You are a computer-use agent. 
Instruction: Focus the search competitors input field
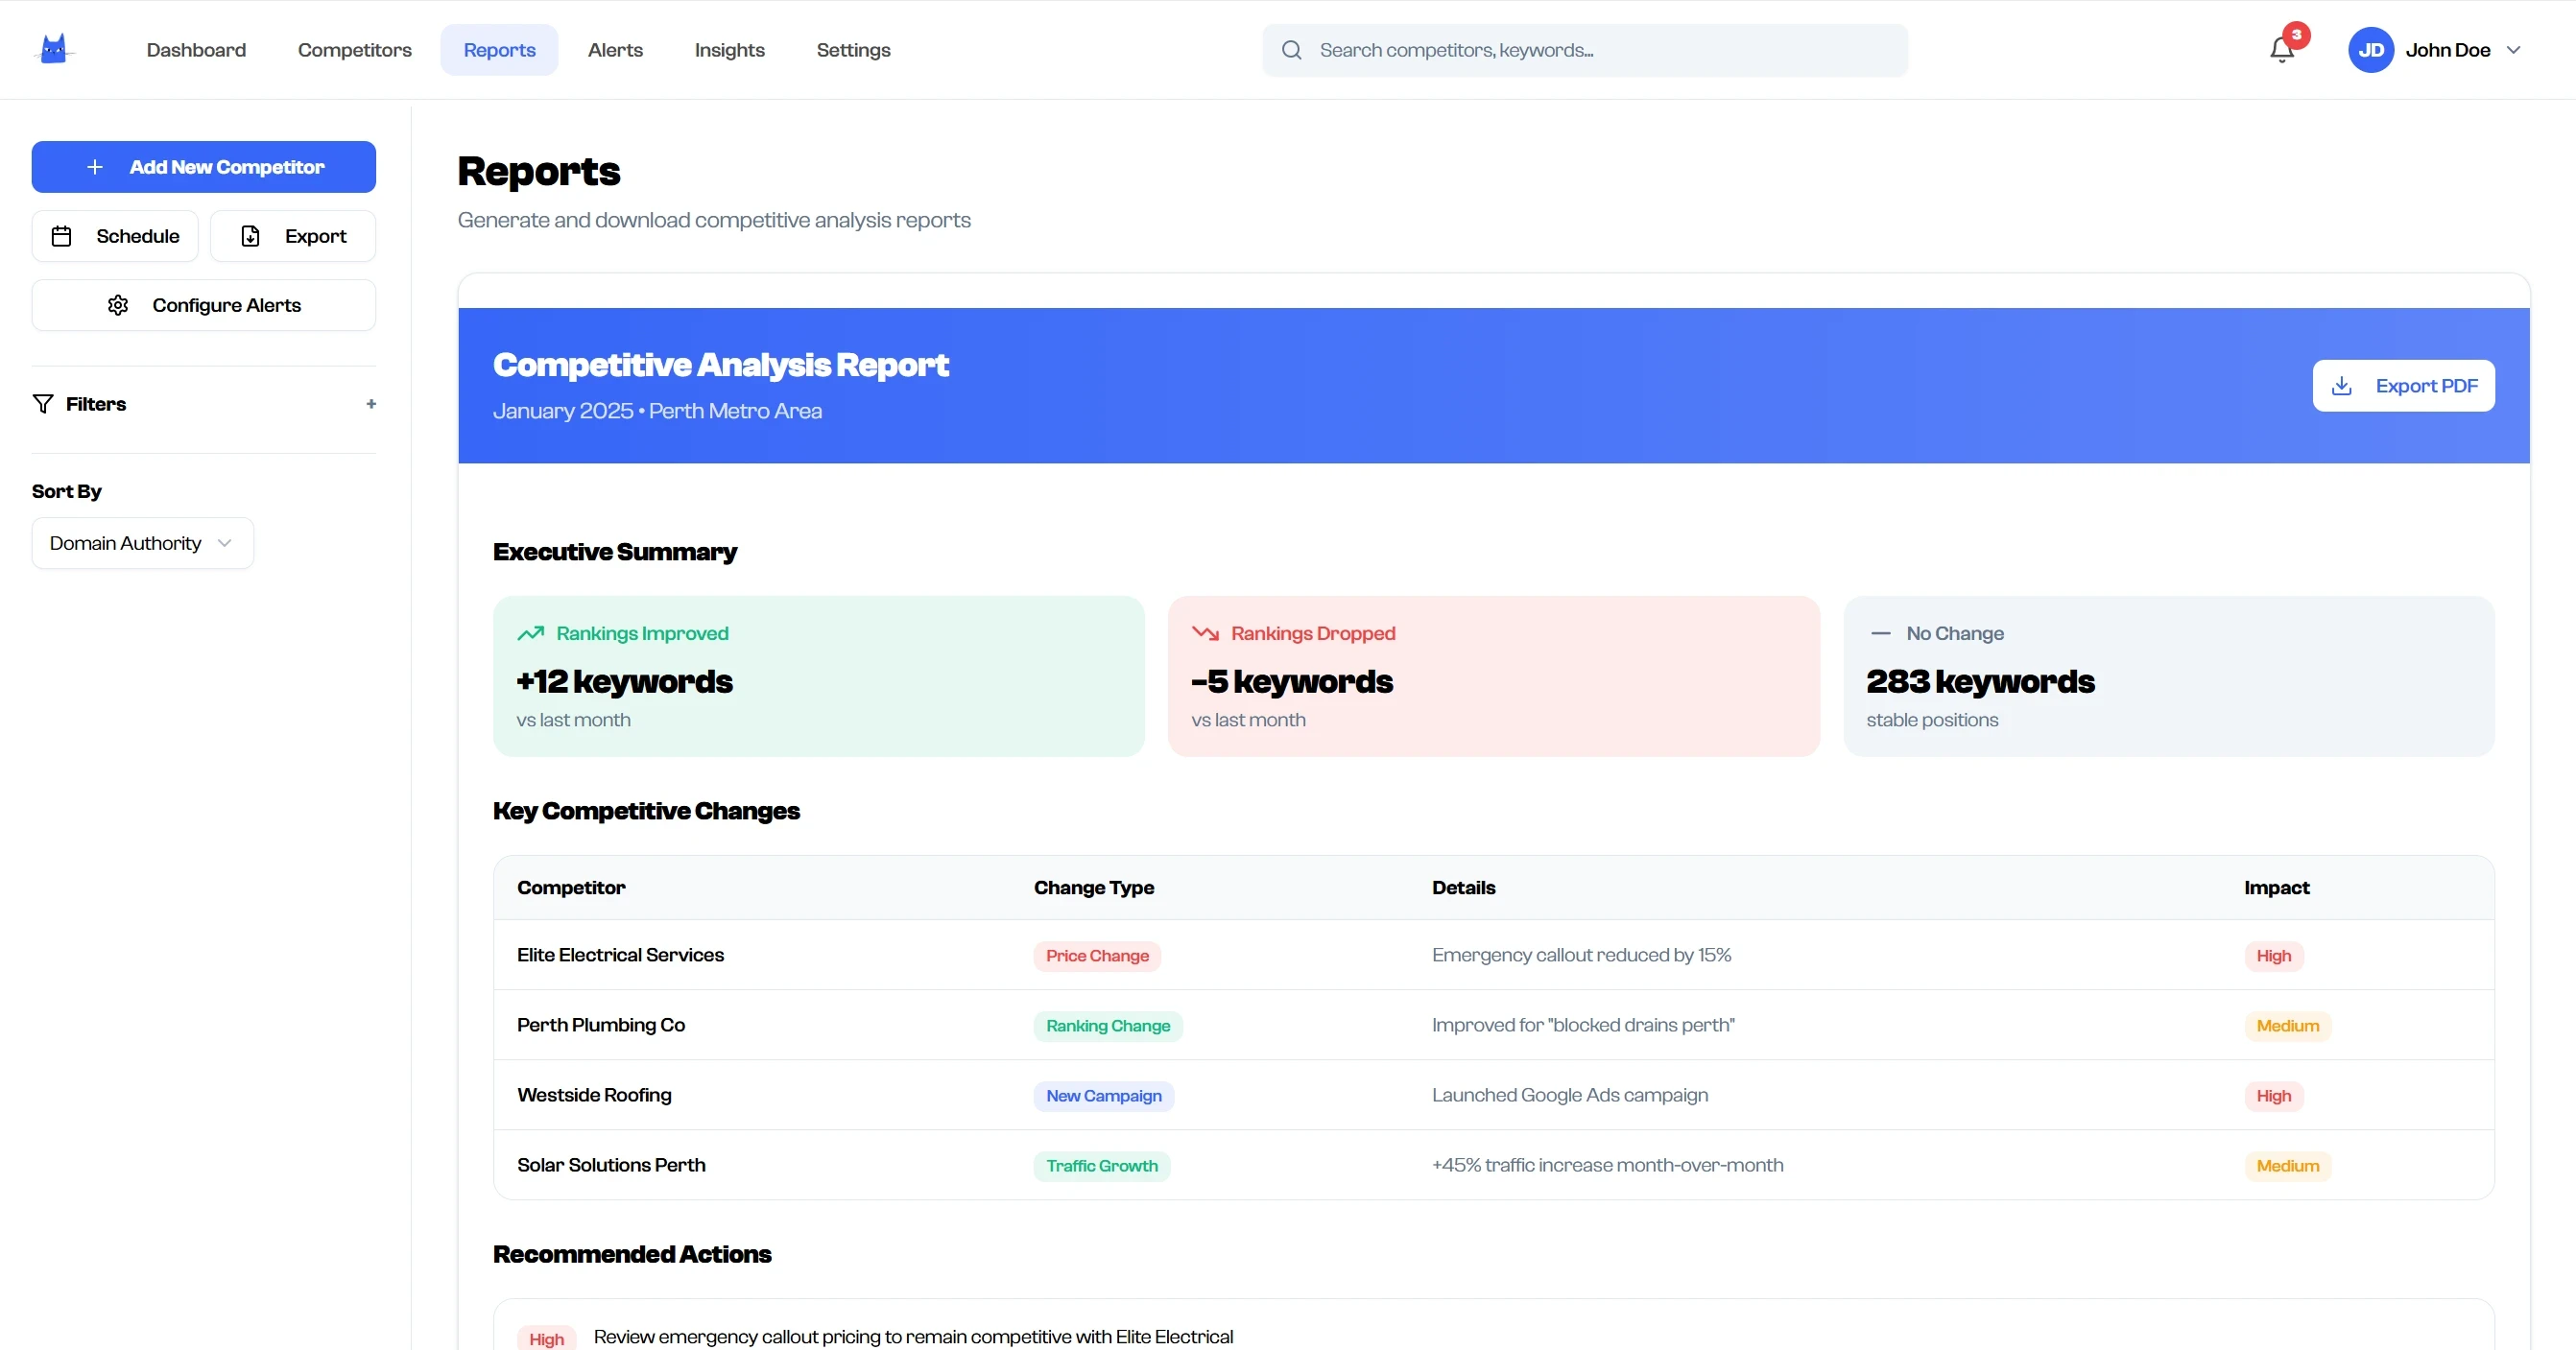coord(1600,50)
